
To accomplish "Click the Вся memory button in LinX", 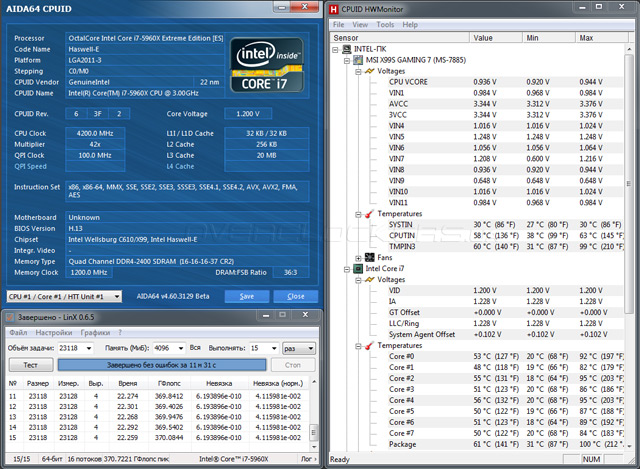I will click(195, 348).
